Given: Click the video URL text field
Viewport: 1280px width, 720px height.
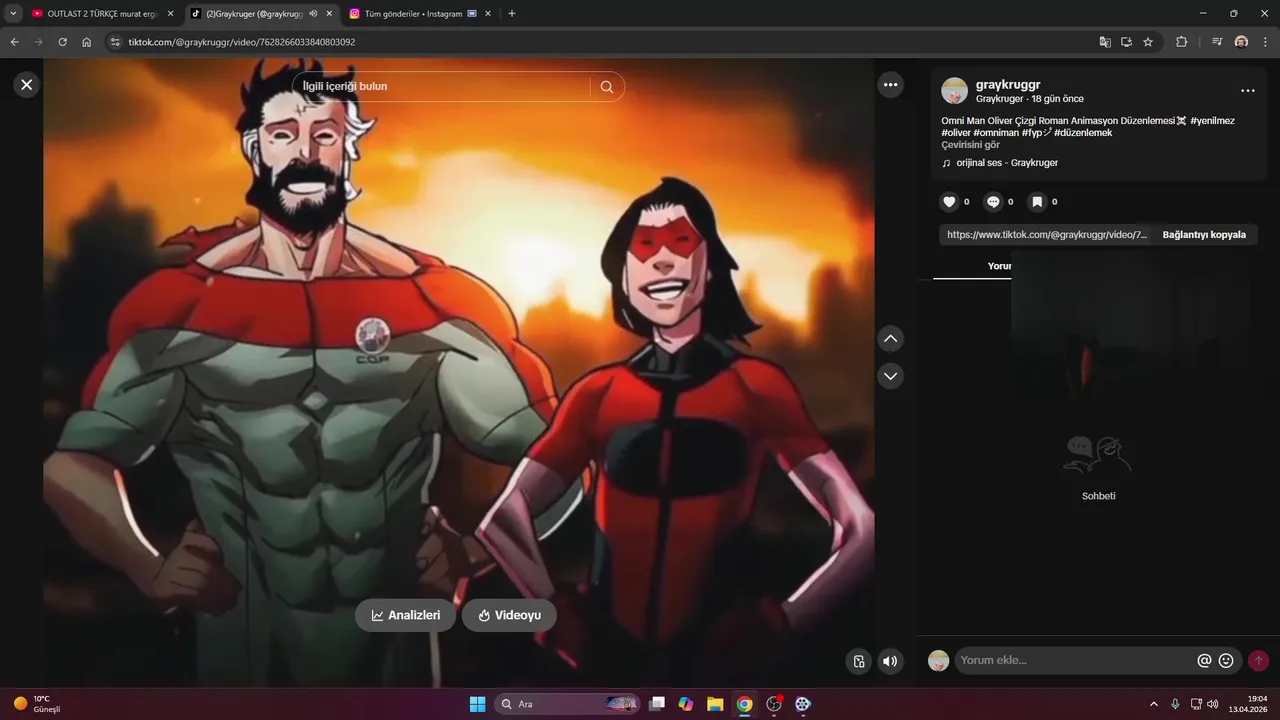Looking at the screenshot, I should 1045,235.
